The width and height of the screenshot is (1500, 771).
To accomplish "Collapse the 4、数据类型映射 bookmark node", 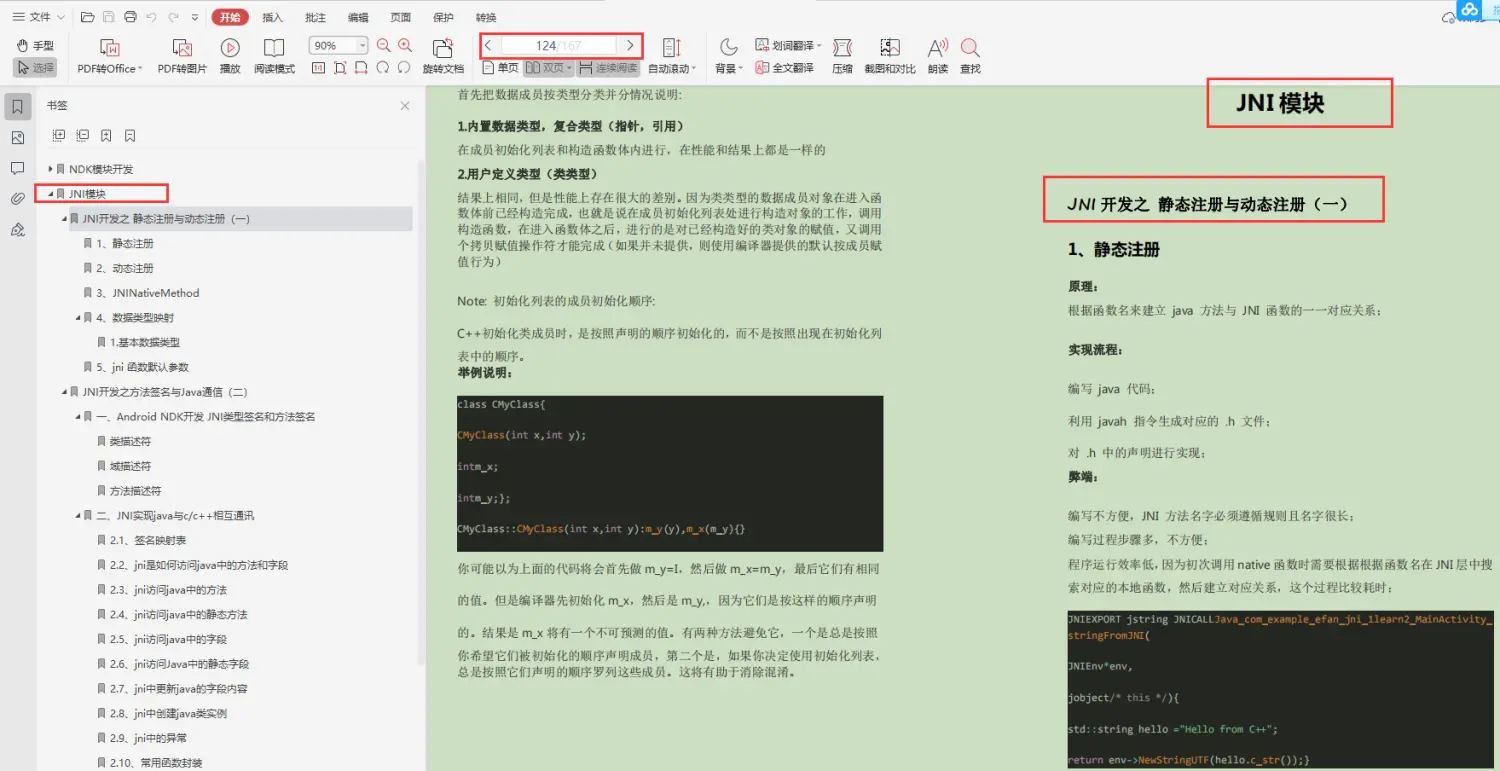I will coord(78,318).
